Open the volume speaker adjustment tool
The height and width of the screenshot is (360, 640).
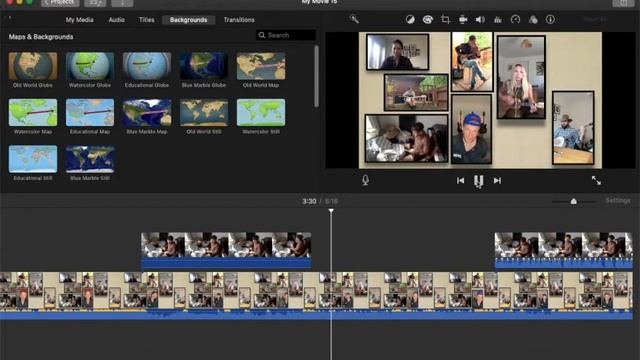click(480, 20)
